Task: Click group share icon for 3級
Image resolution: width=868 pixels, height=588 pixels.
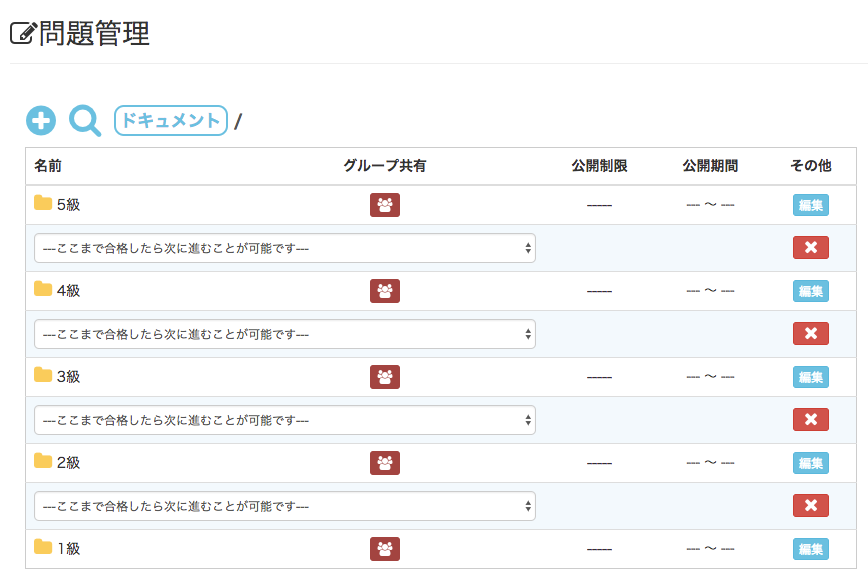Action: pos(385,377)
